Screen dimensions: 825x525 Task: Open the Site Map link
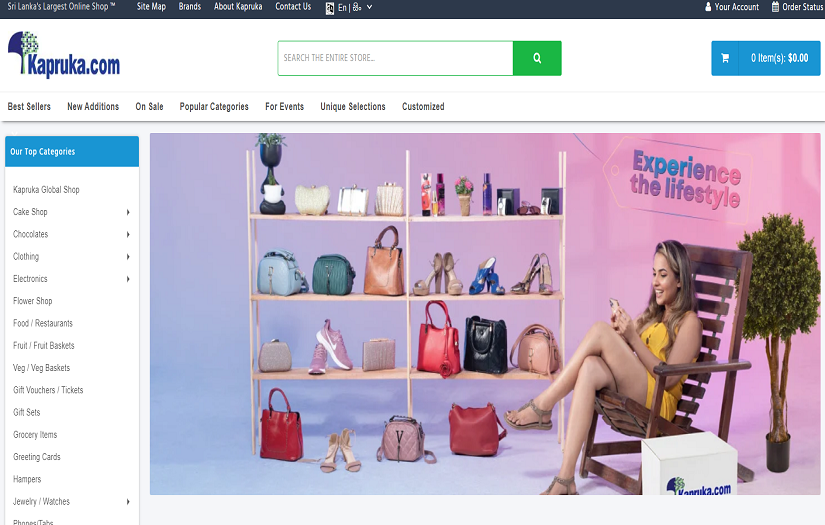tap(151, 7)
